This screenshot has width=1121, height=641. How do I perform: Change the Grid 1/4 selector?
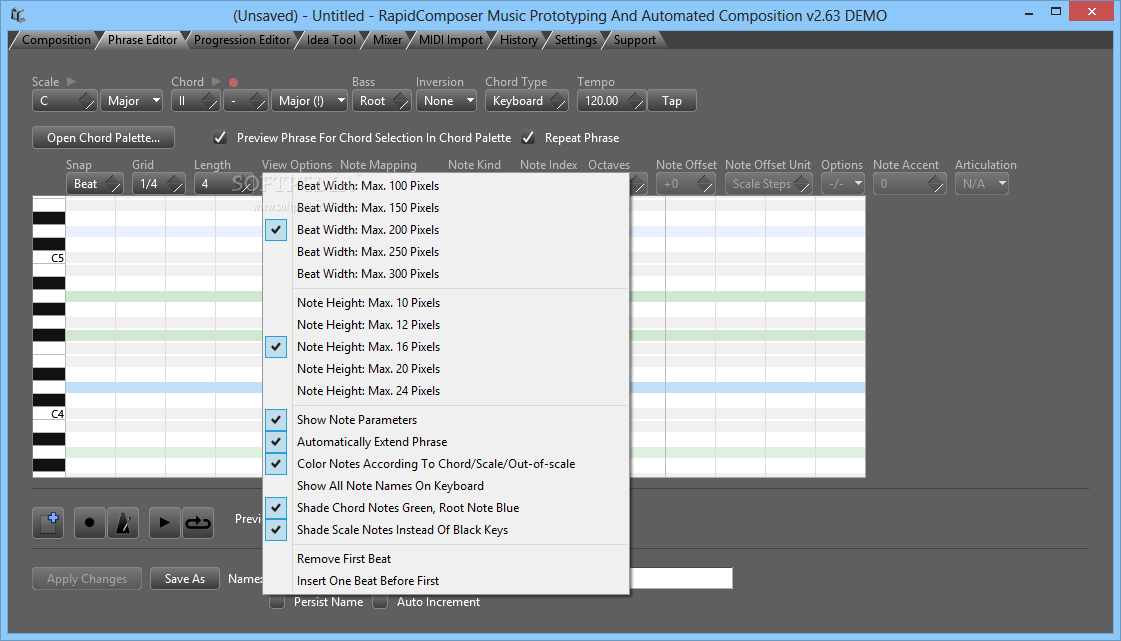[159, 184]
